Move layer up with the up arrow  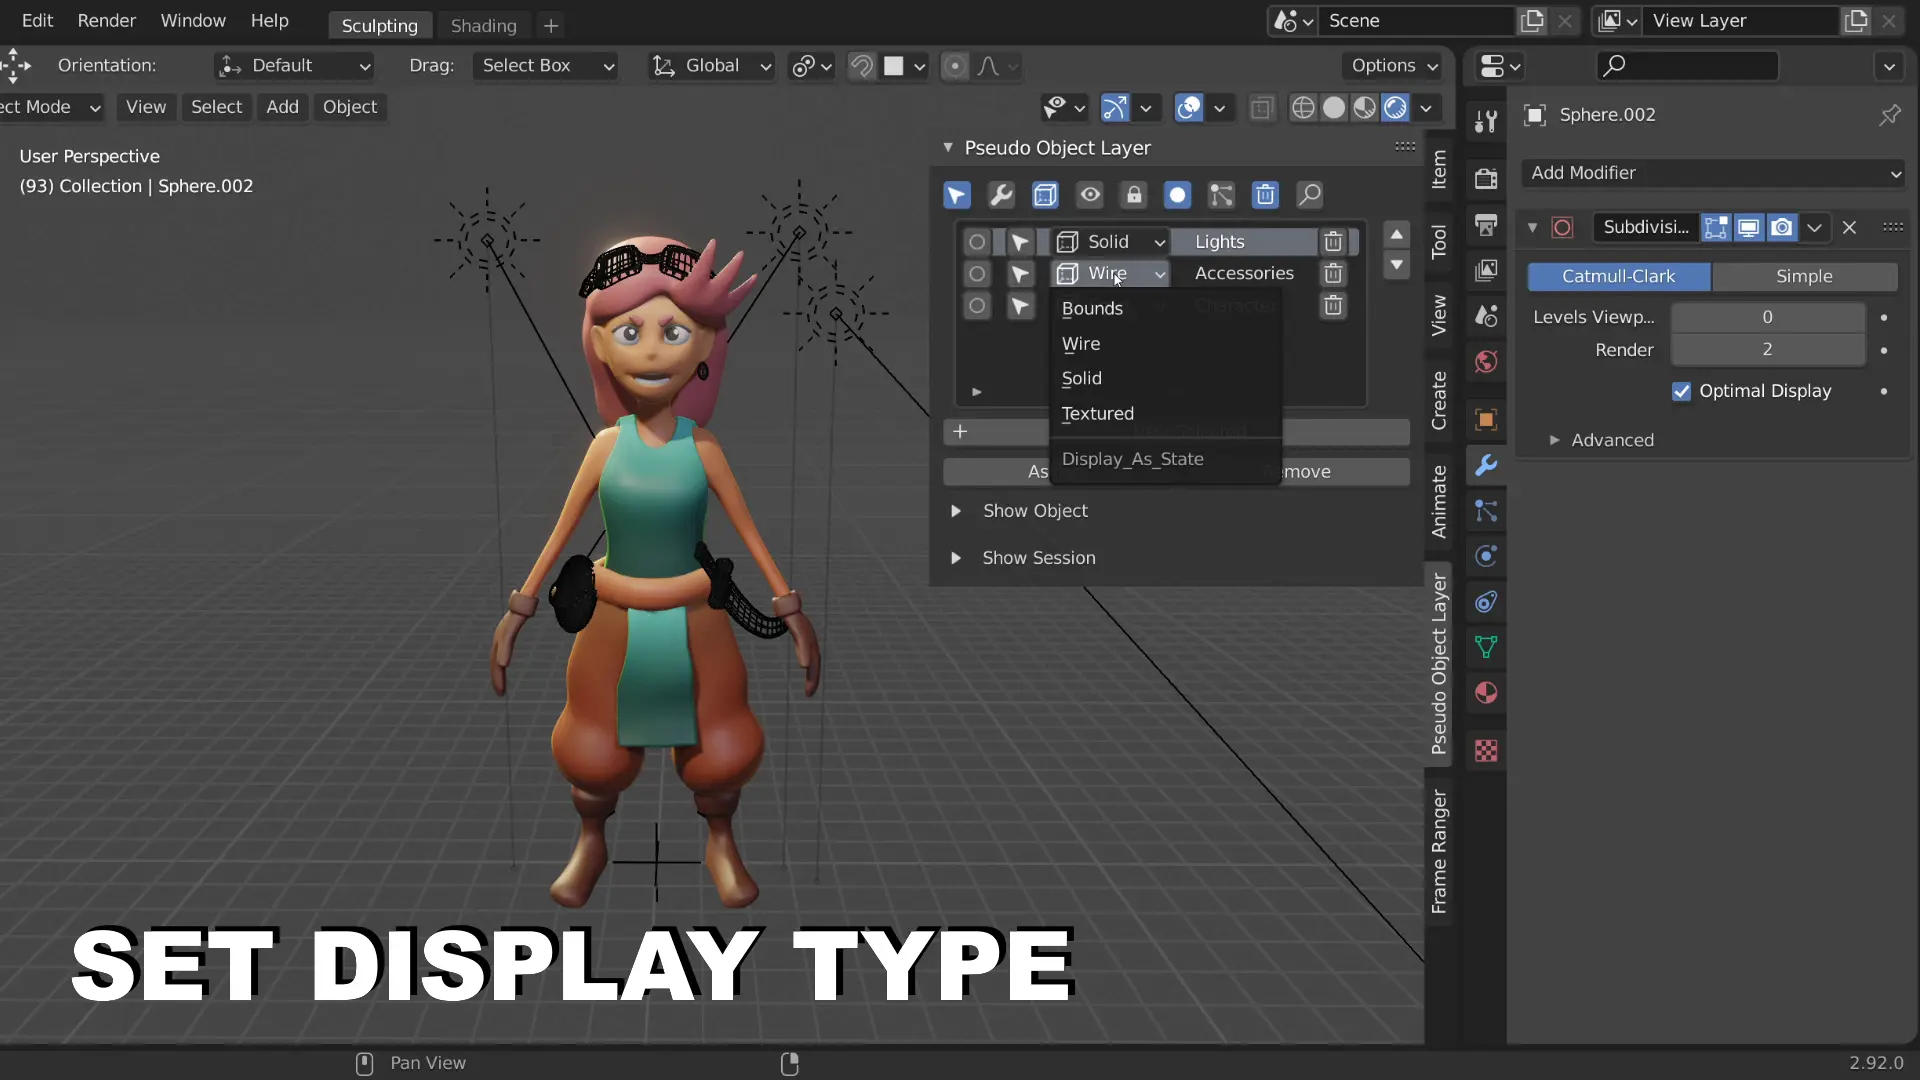pos(1397,235)
